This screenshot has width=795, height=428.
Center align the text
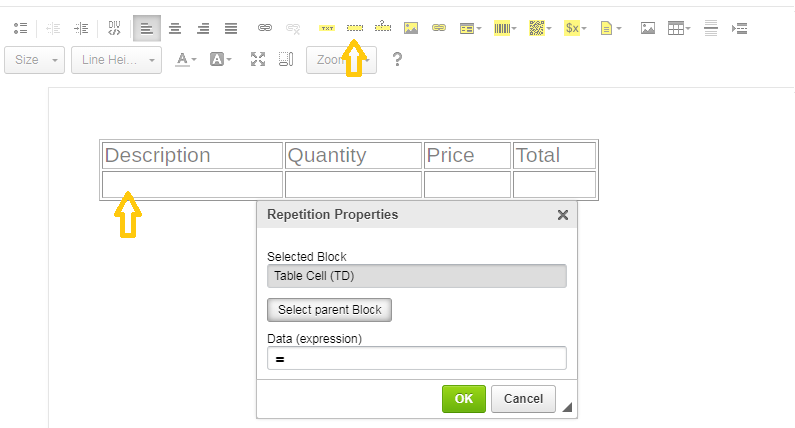(175, 28)
